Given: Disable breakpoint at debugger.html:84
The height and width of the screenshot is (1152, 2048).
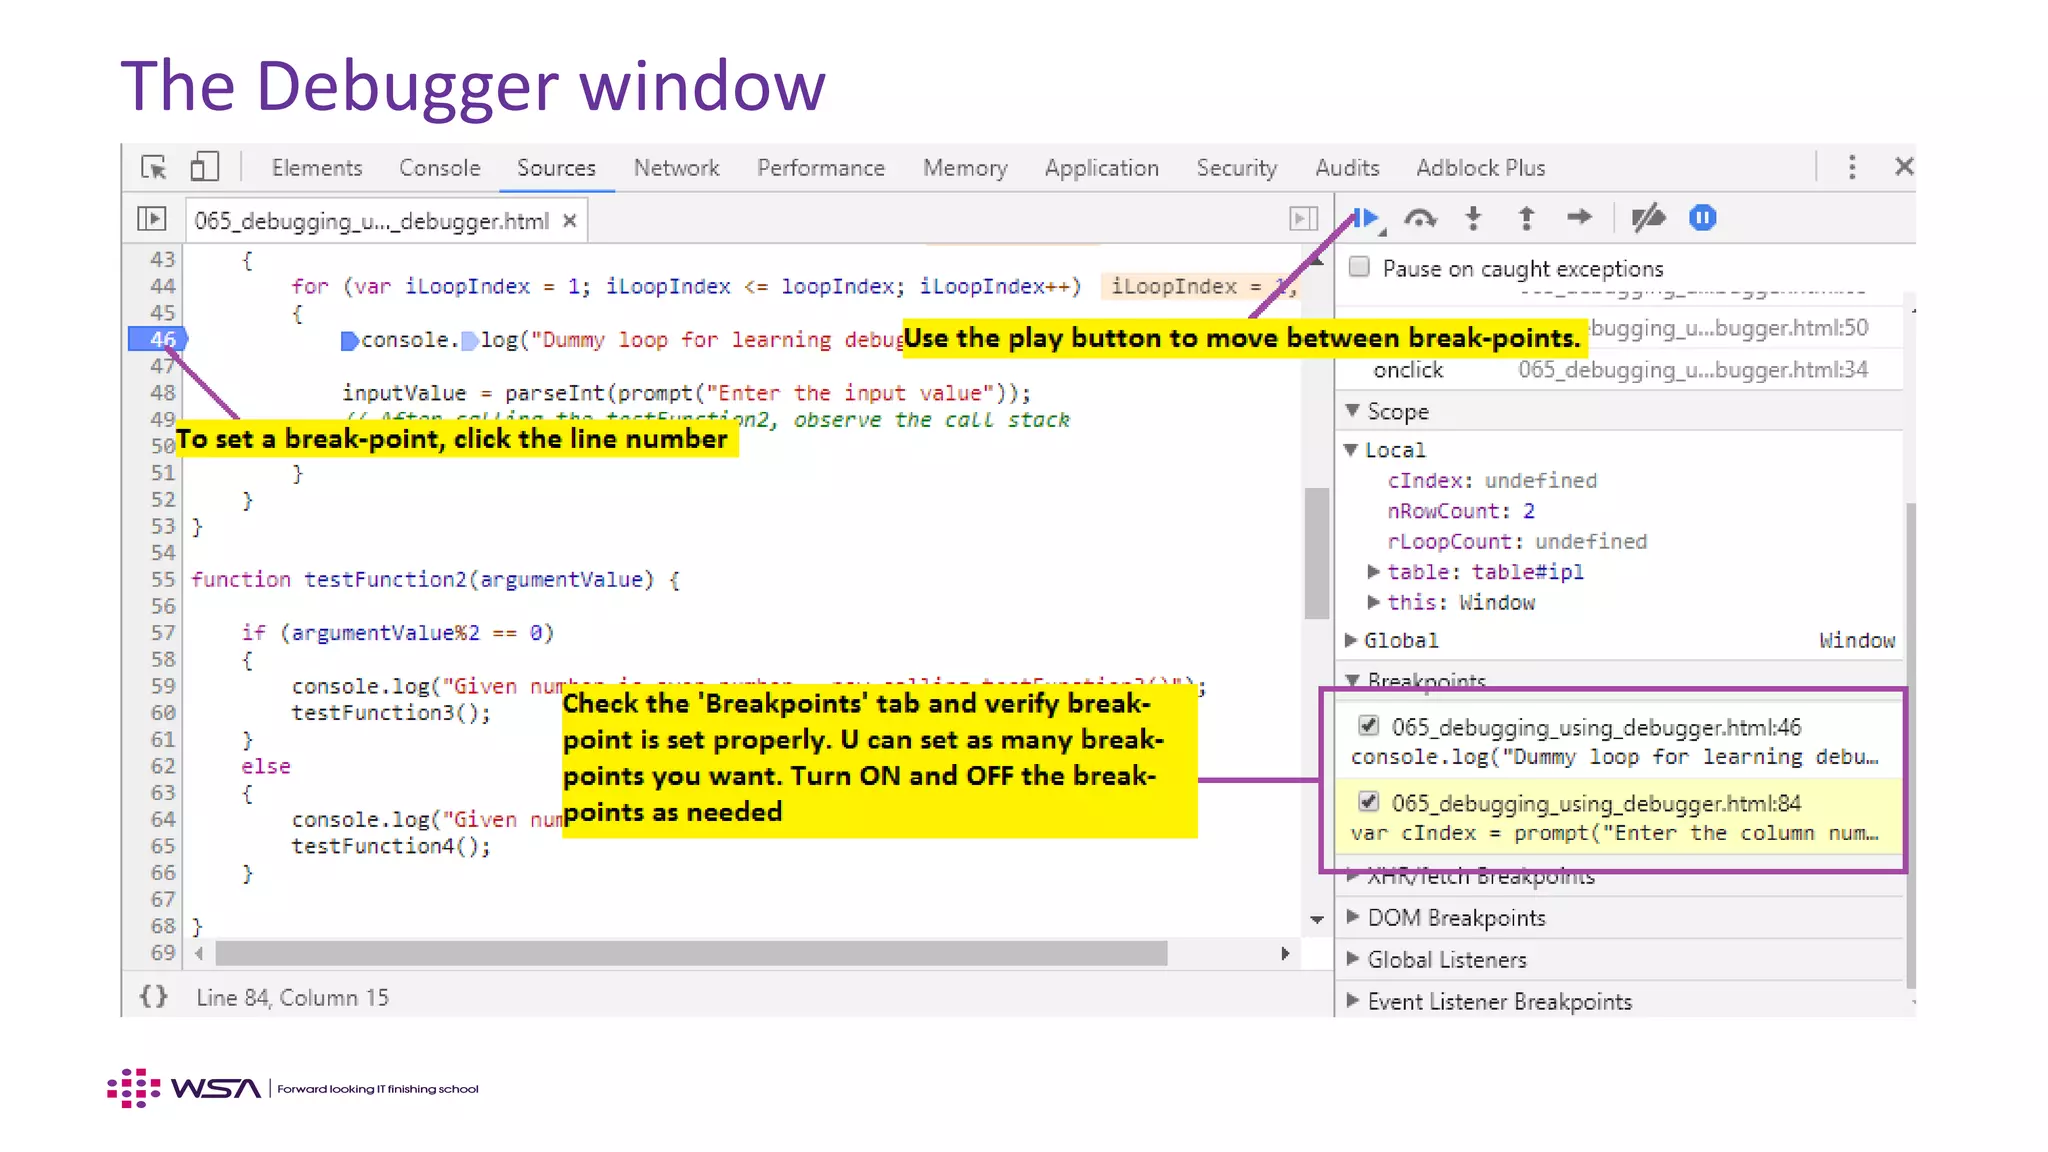Looking at the screenshot, I should [1368, 801].
